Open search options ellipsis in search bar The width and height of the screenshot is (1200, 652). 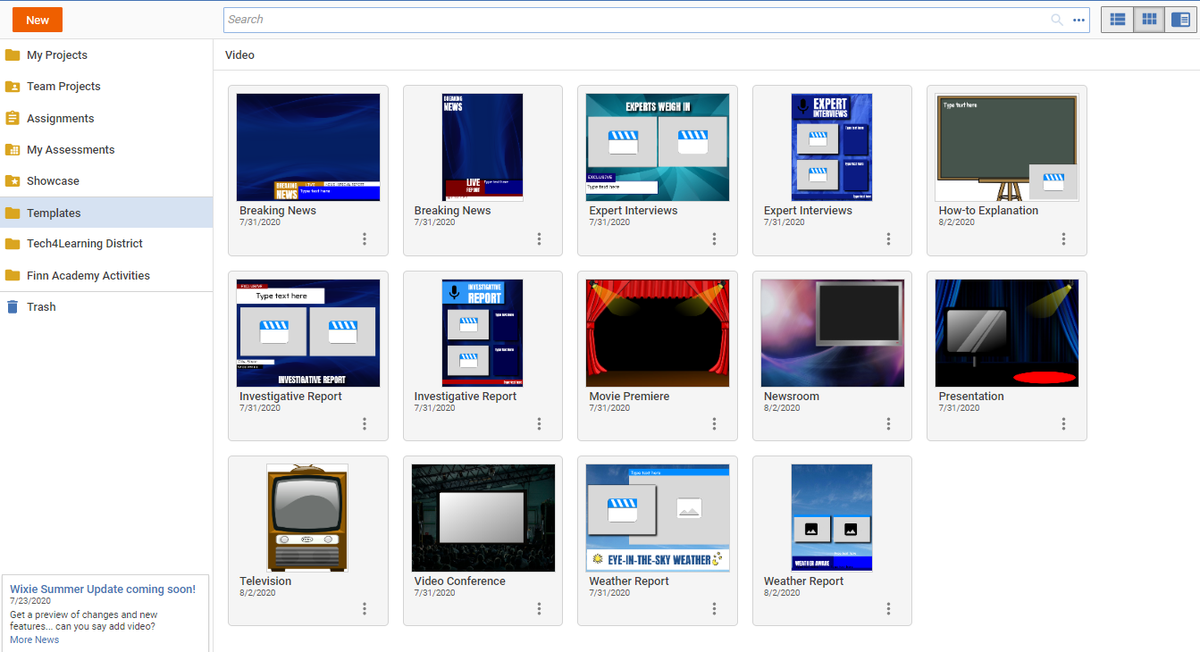[1079, 20]
